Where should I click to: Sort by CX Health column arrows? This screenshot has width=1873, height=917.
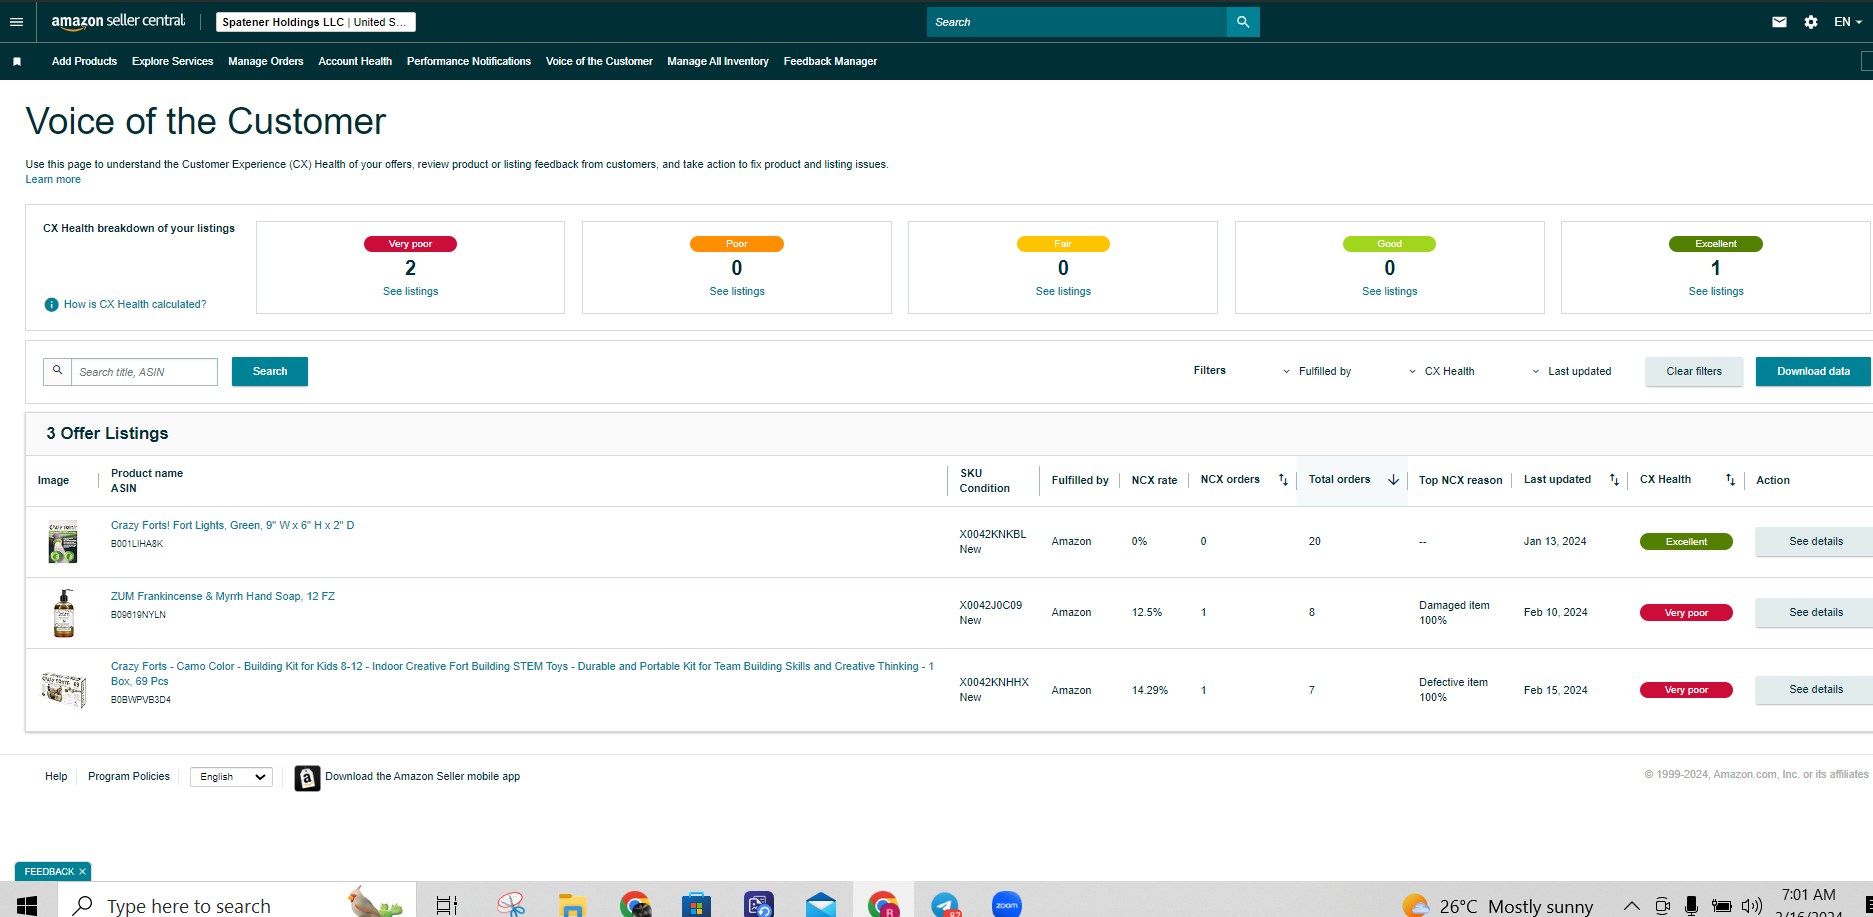1730,480
